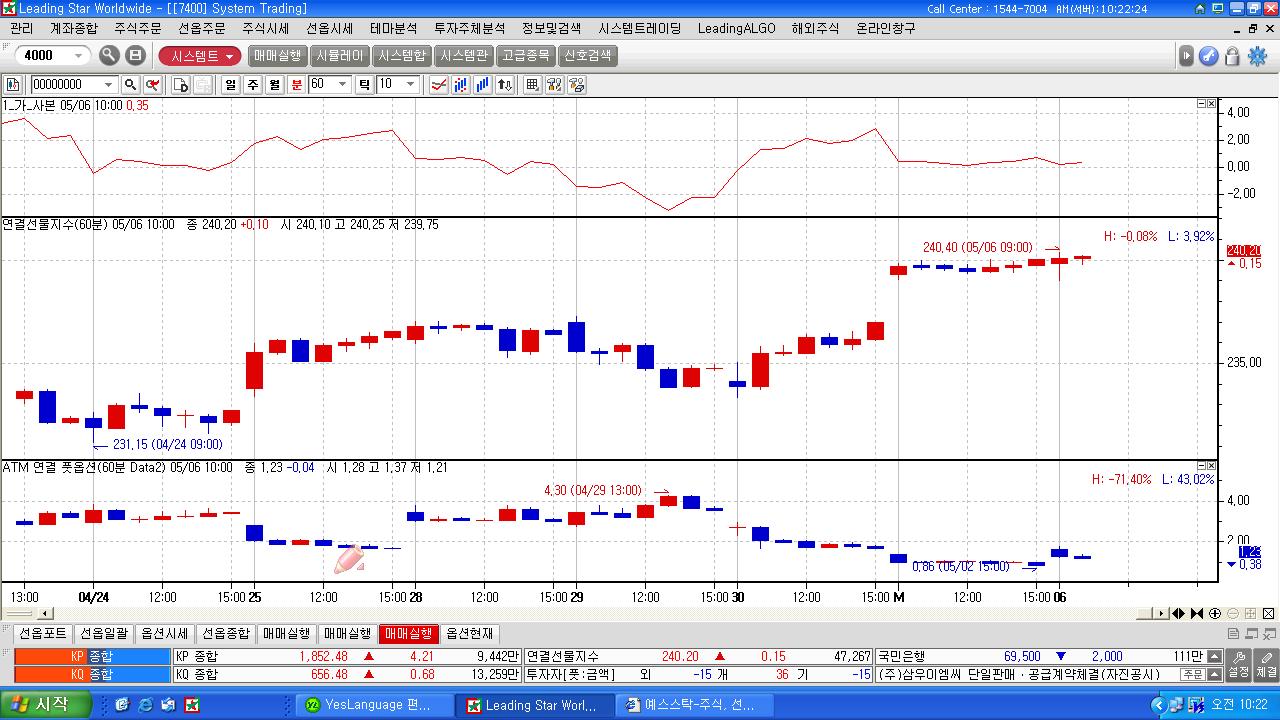Switch to the 옵션시세 bottom tab
Image resolution: width=1280 pixels, height=720 pixels.
[164, 634]
